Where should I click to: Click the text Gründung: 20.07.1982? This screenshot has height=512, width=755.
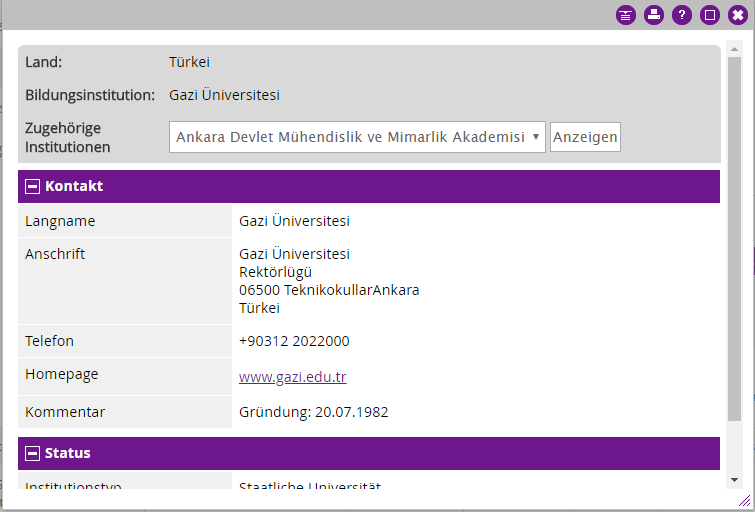(313, 412)
